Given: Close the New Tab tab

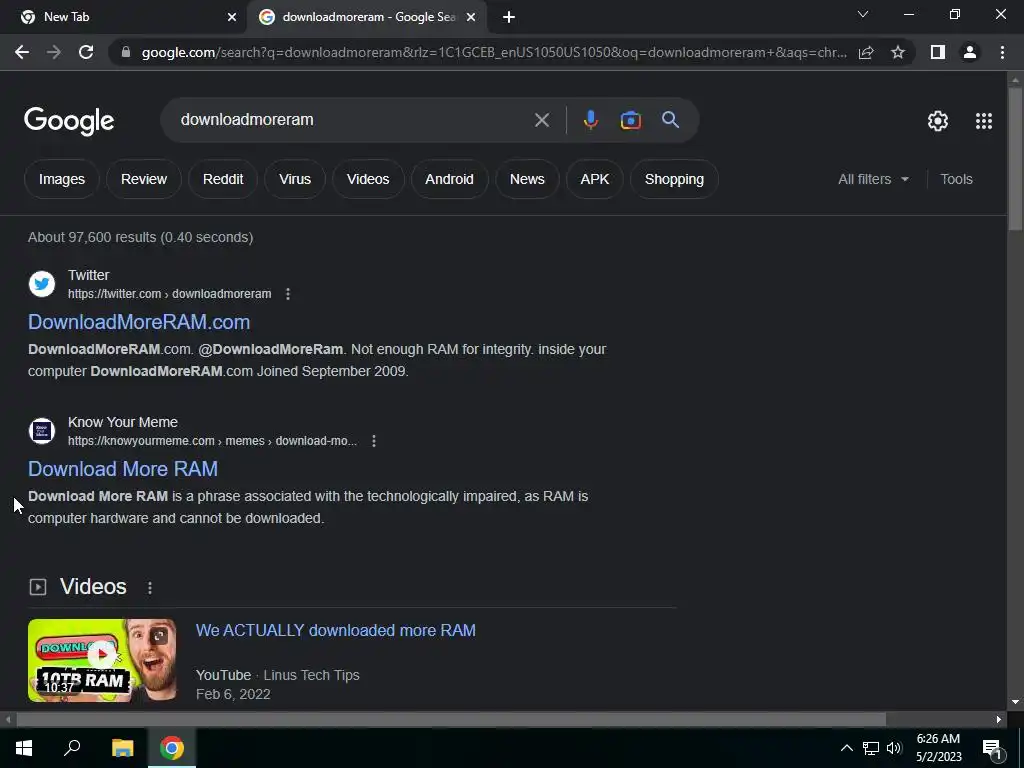Looking at the screenshot, I should 232,17.
